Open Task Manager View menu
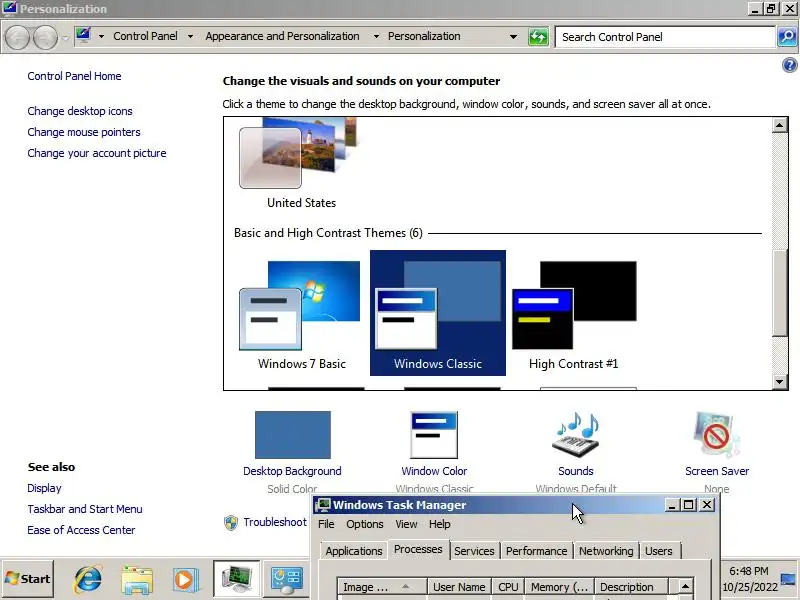This screenshot has height=600, width=800. coord(406,524)
